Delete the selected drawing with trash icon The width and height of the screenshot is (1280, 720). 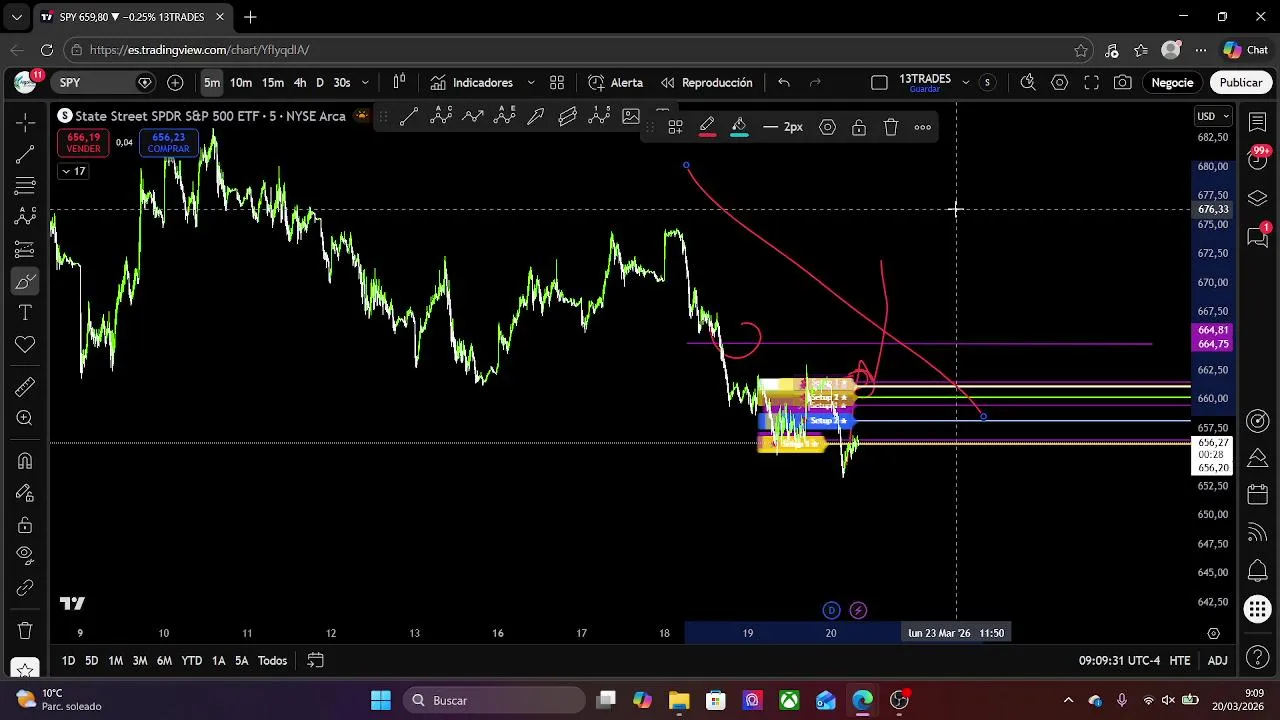pyautogui.click(x=891, y=127)
